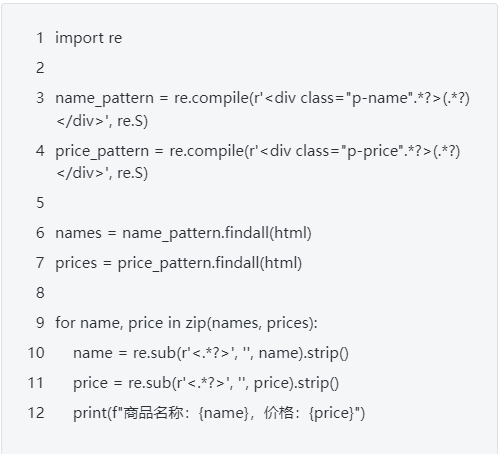
Task: Click the 'p-name' class string on line 3
Action: click(382, 99)
